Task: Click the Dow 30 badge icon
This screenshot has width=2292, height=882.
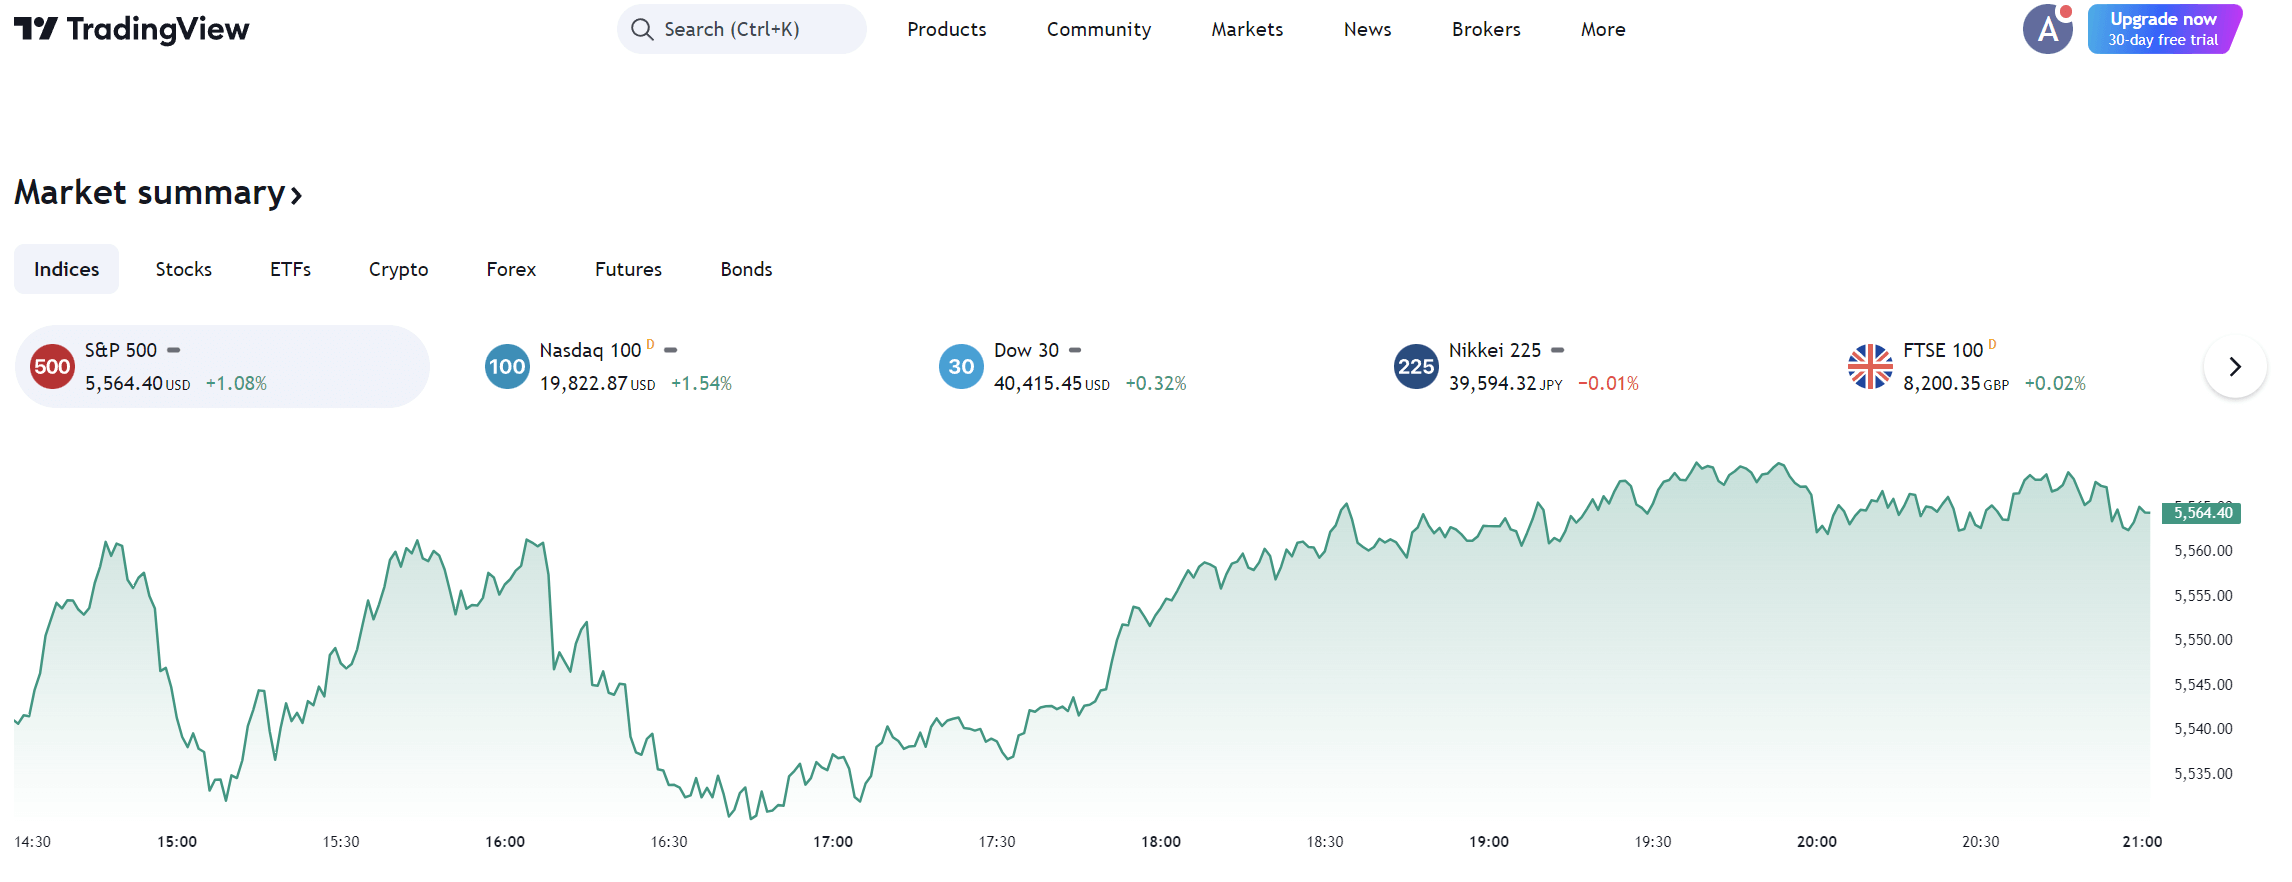Action: [x=961, y=367]
